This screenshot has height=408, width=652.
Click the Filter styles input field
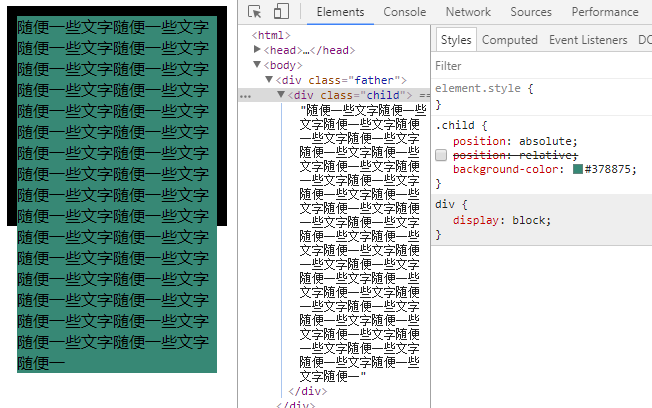pos(540,66)
